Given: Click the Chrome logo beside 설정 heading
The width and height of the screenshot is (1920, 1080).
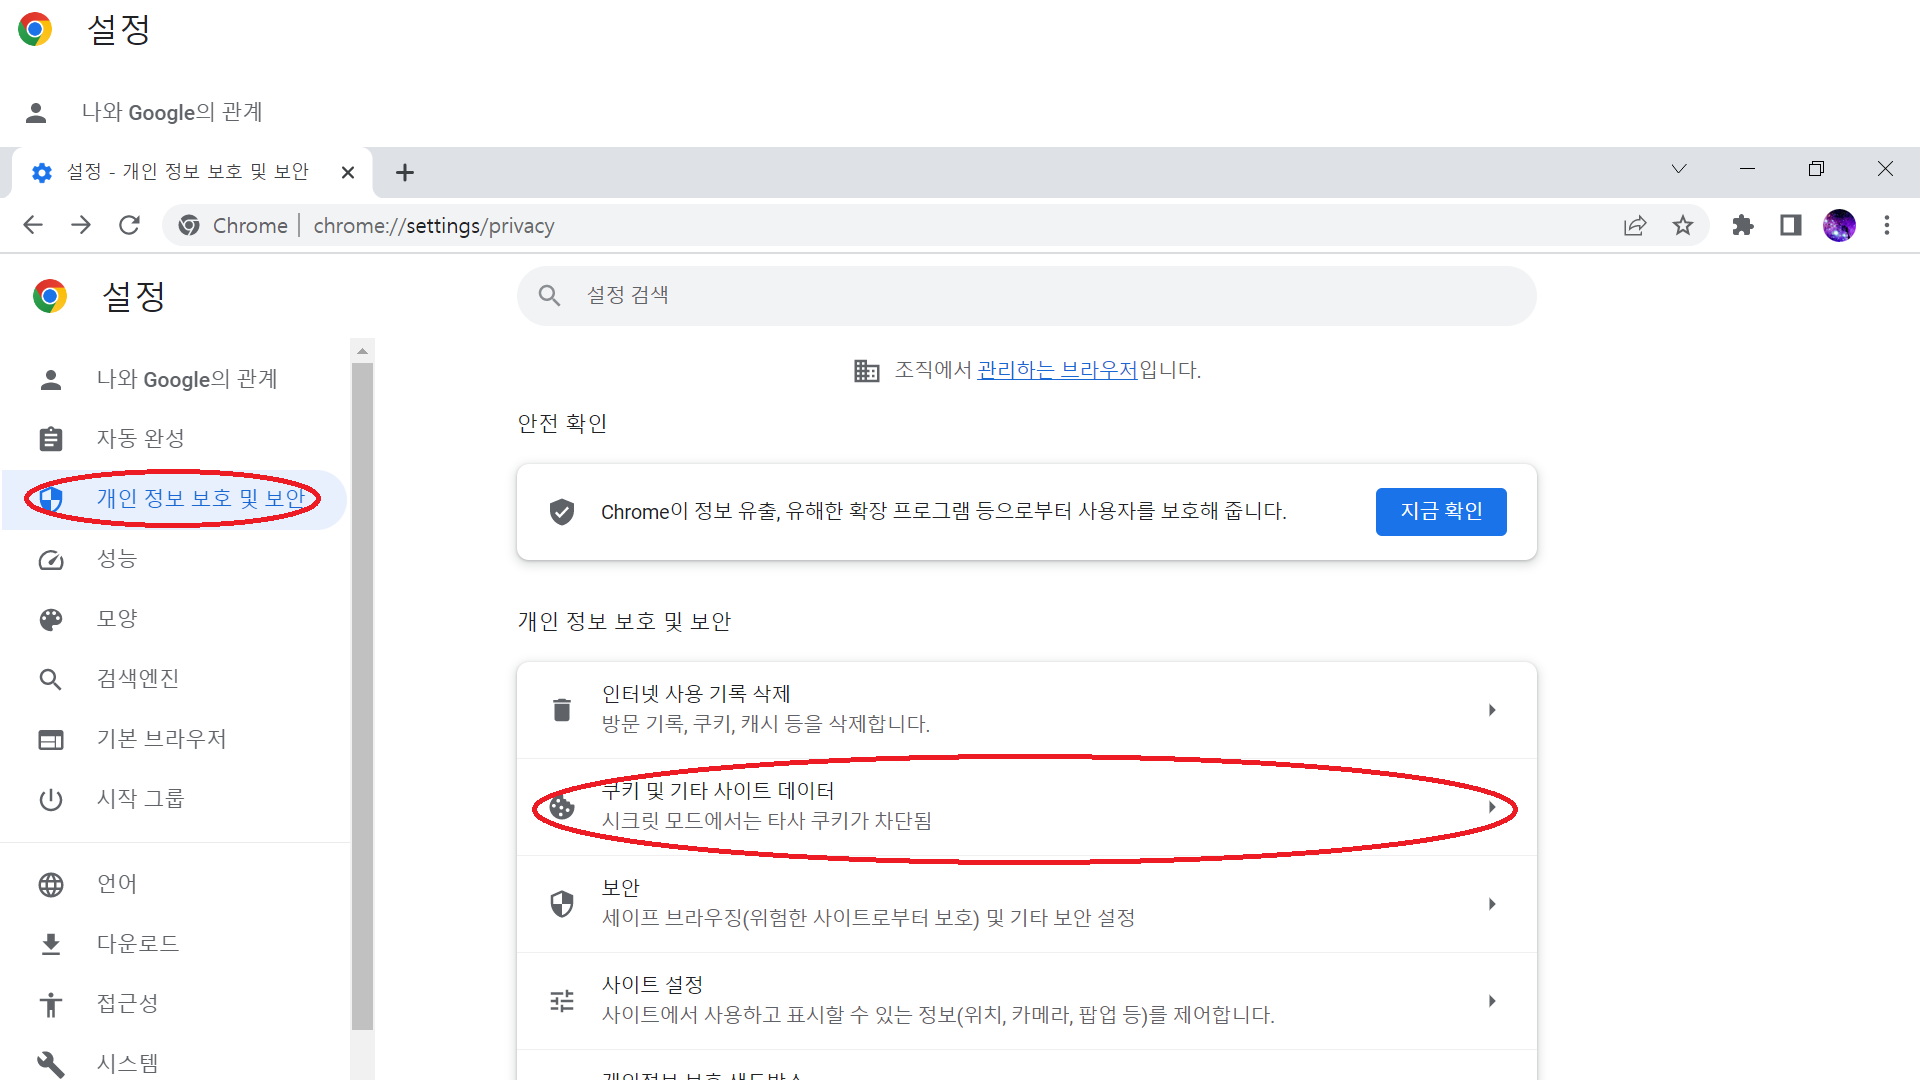Looking at the screenshot, I should (50, 296).
